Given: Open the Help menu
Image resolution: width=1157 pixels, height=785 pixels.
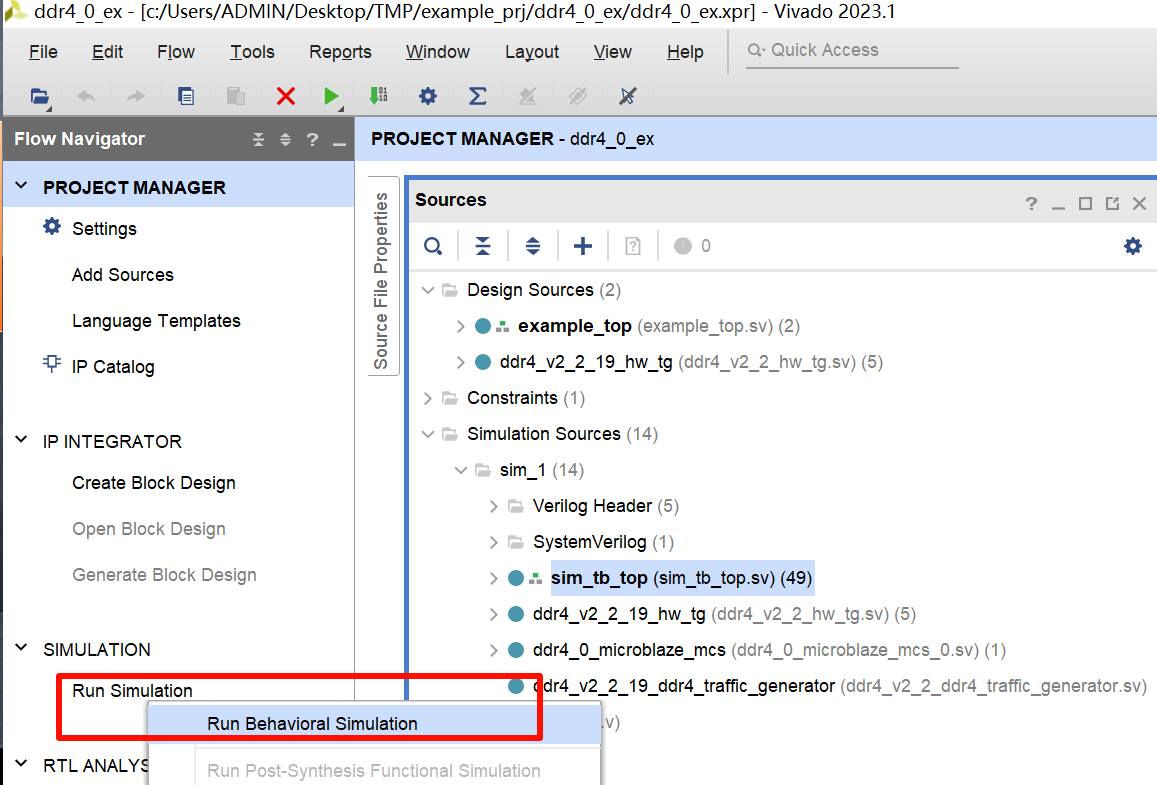Looking at the screenshot, I should coord(685,52).
